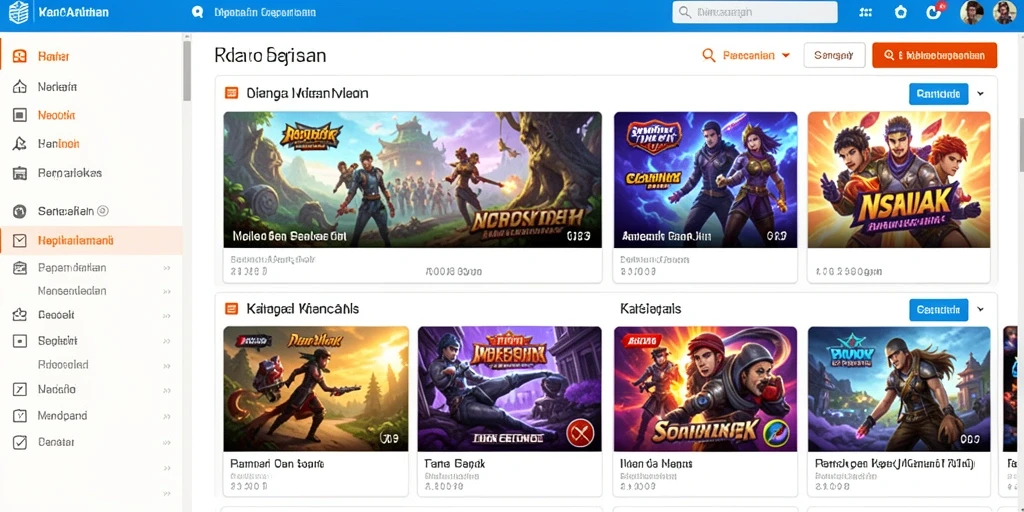This screenshot has height=512, width=1024.
Task: Collapse the Dianga section with its chevron
Action: click(x=980, y=94)
